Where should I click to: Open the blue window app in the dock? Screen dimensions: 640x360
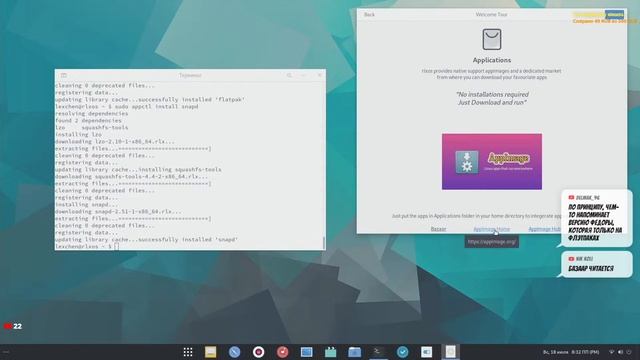pyautogui.click(x=307, y=352)
